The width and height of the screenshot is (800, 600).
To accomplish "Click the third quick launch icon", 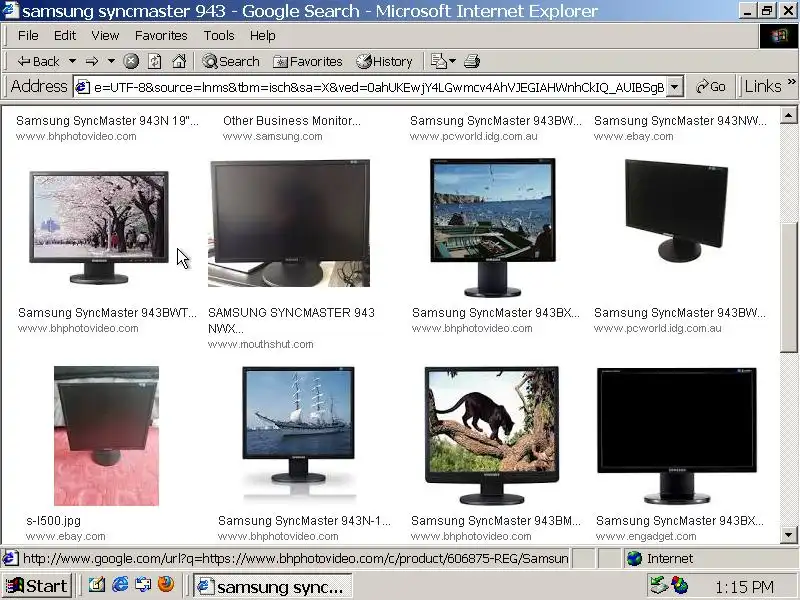I will pos(143,585).
